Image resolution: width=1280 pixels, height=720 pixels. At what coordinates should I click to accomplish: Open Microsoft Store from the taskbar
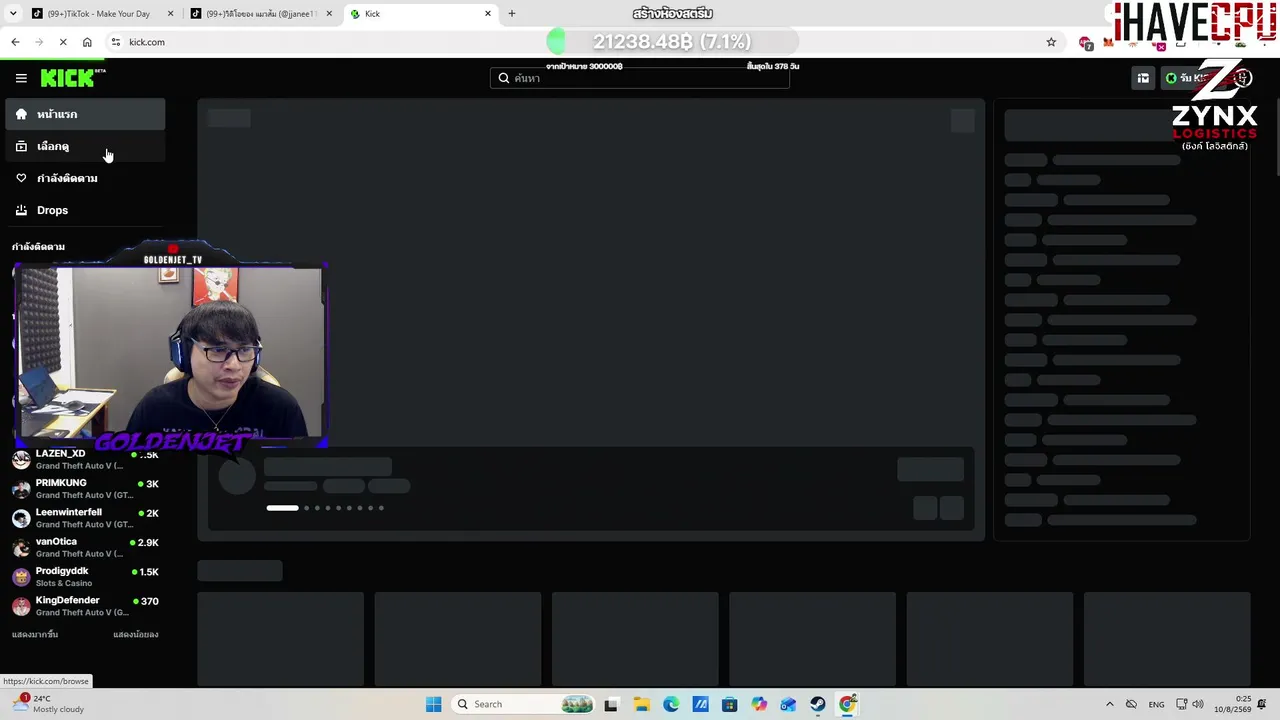tap(730, 704)
